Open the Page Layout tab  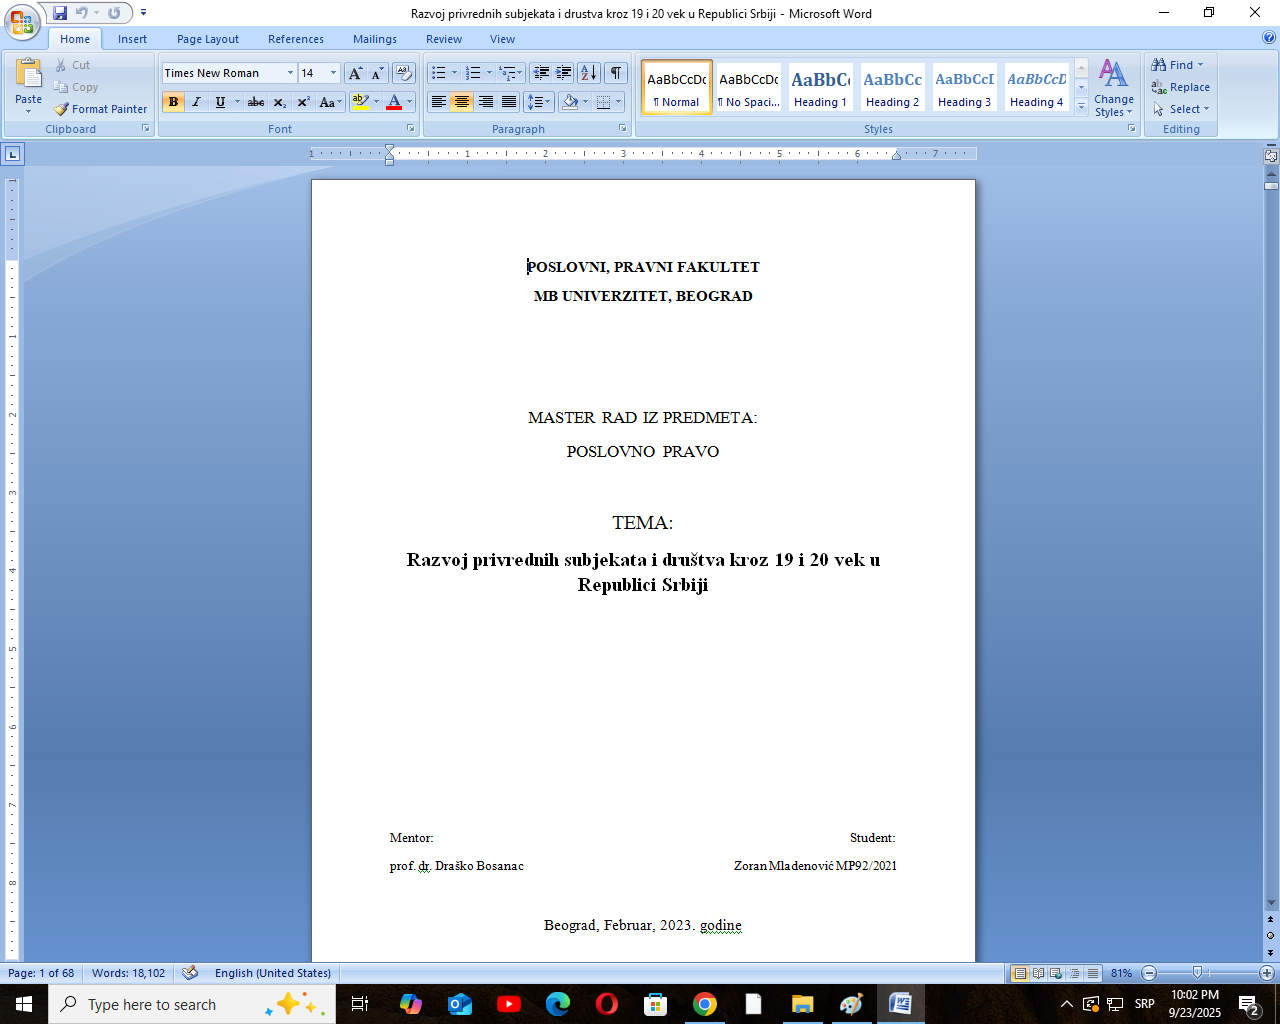pyautogui.click(x=208, y=39)
